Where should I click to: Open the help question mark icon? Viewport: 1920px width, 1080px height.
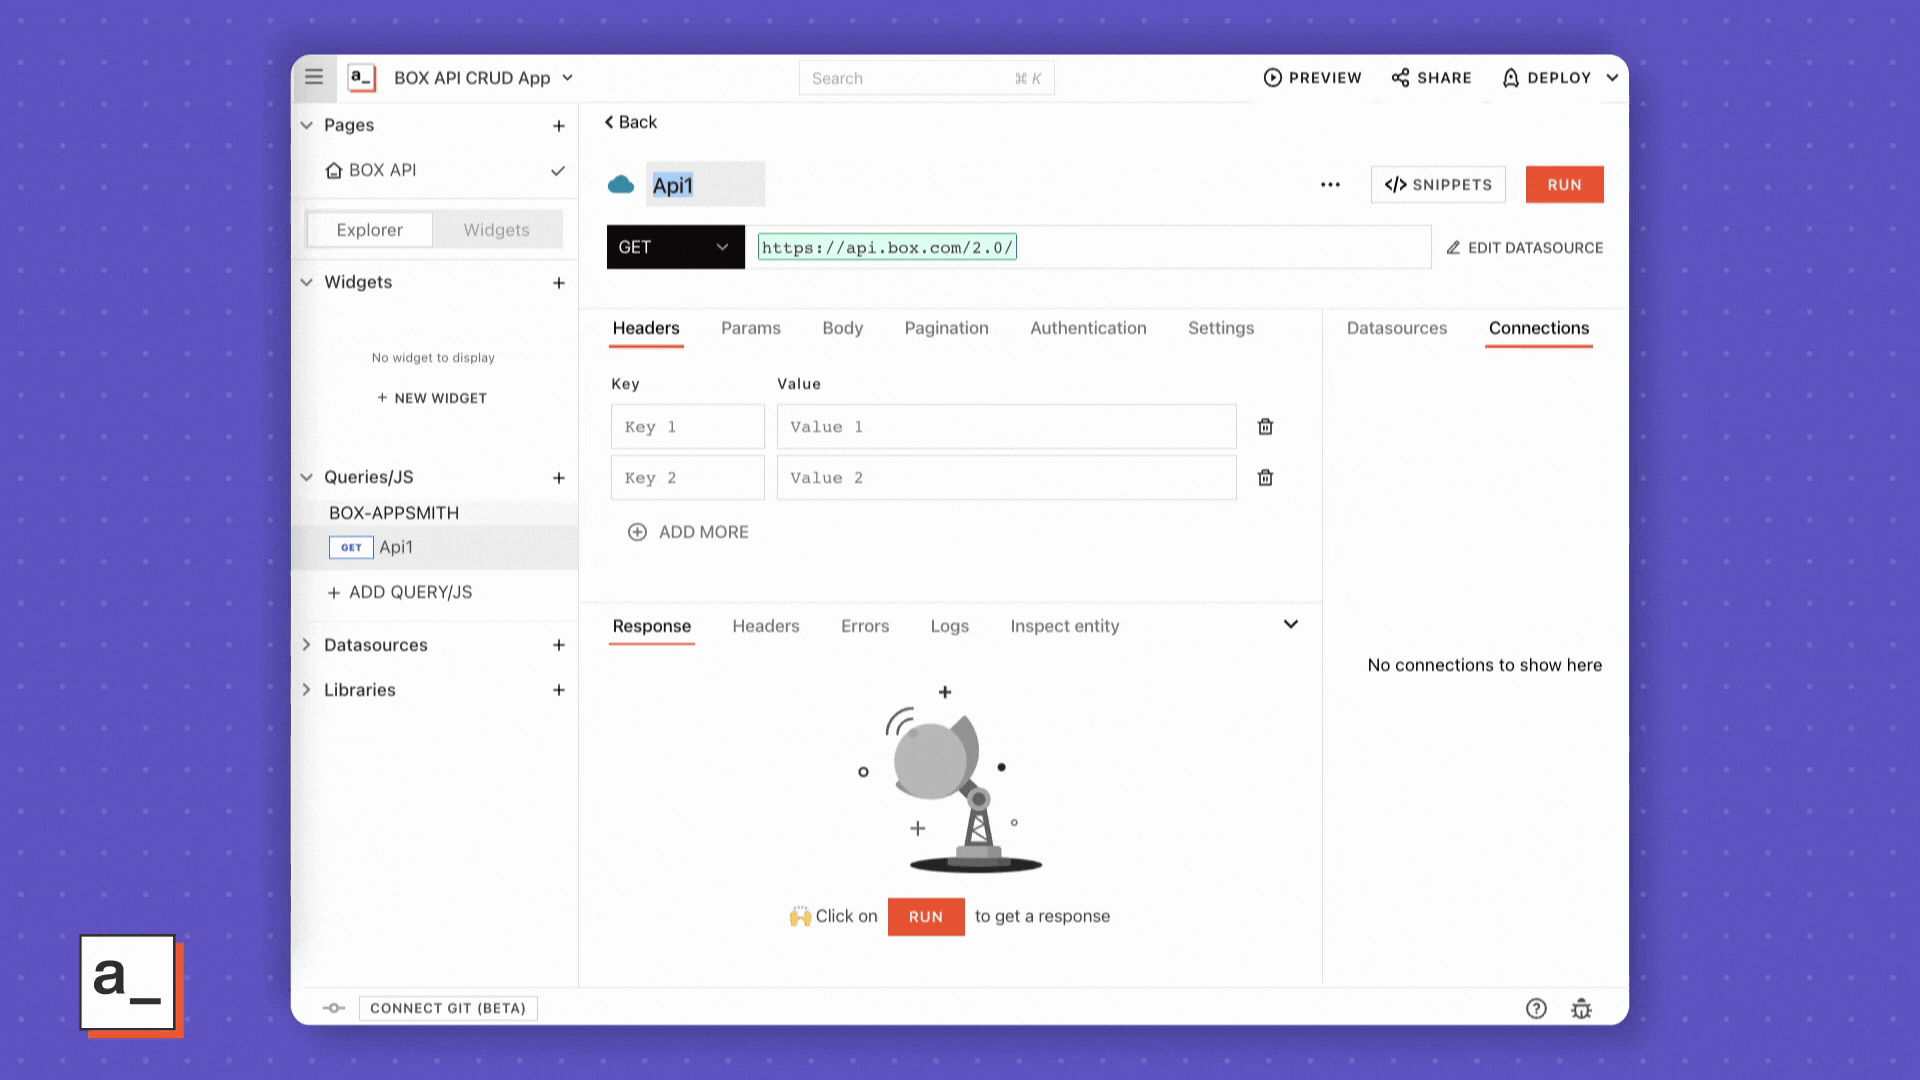(x=1536, y=1009)
